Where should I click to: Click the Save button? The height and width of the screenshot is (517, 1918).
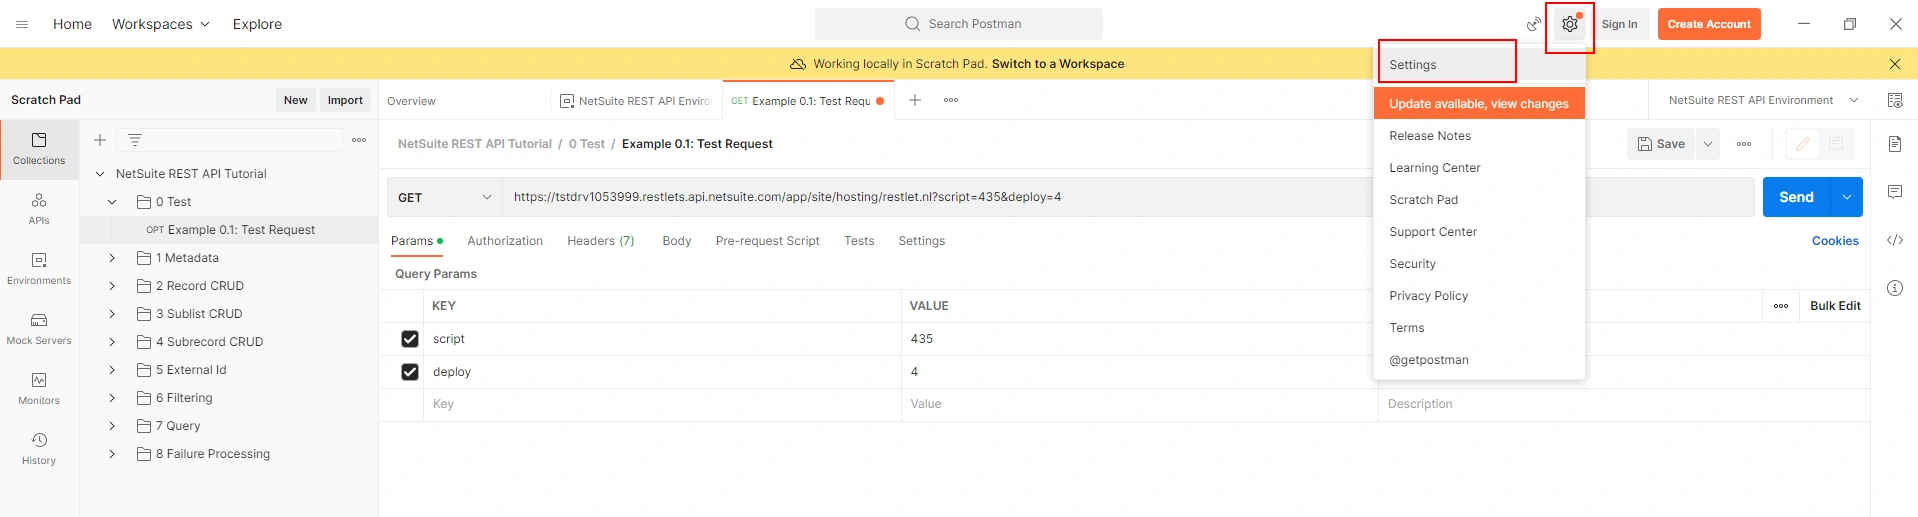1662,144
